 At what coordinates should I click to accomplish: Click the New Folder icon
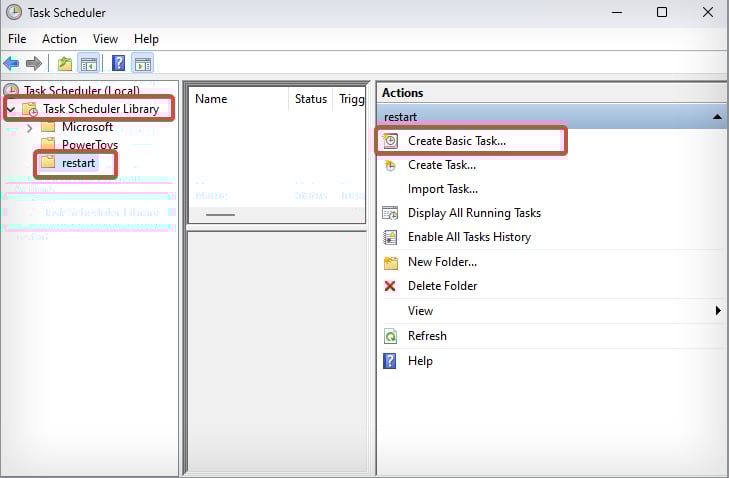pyautogui.click(x=391, y=262)
